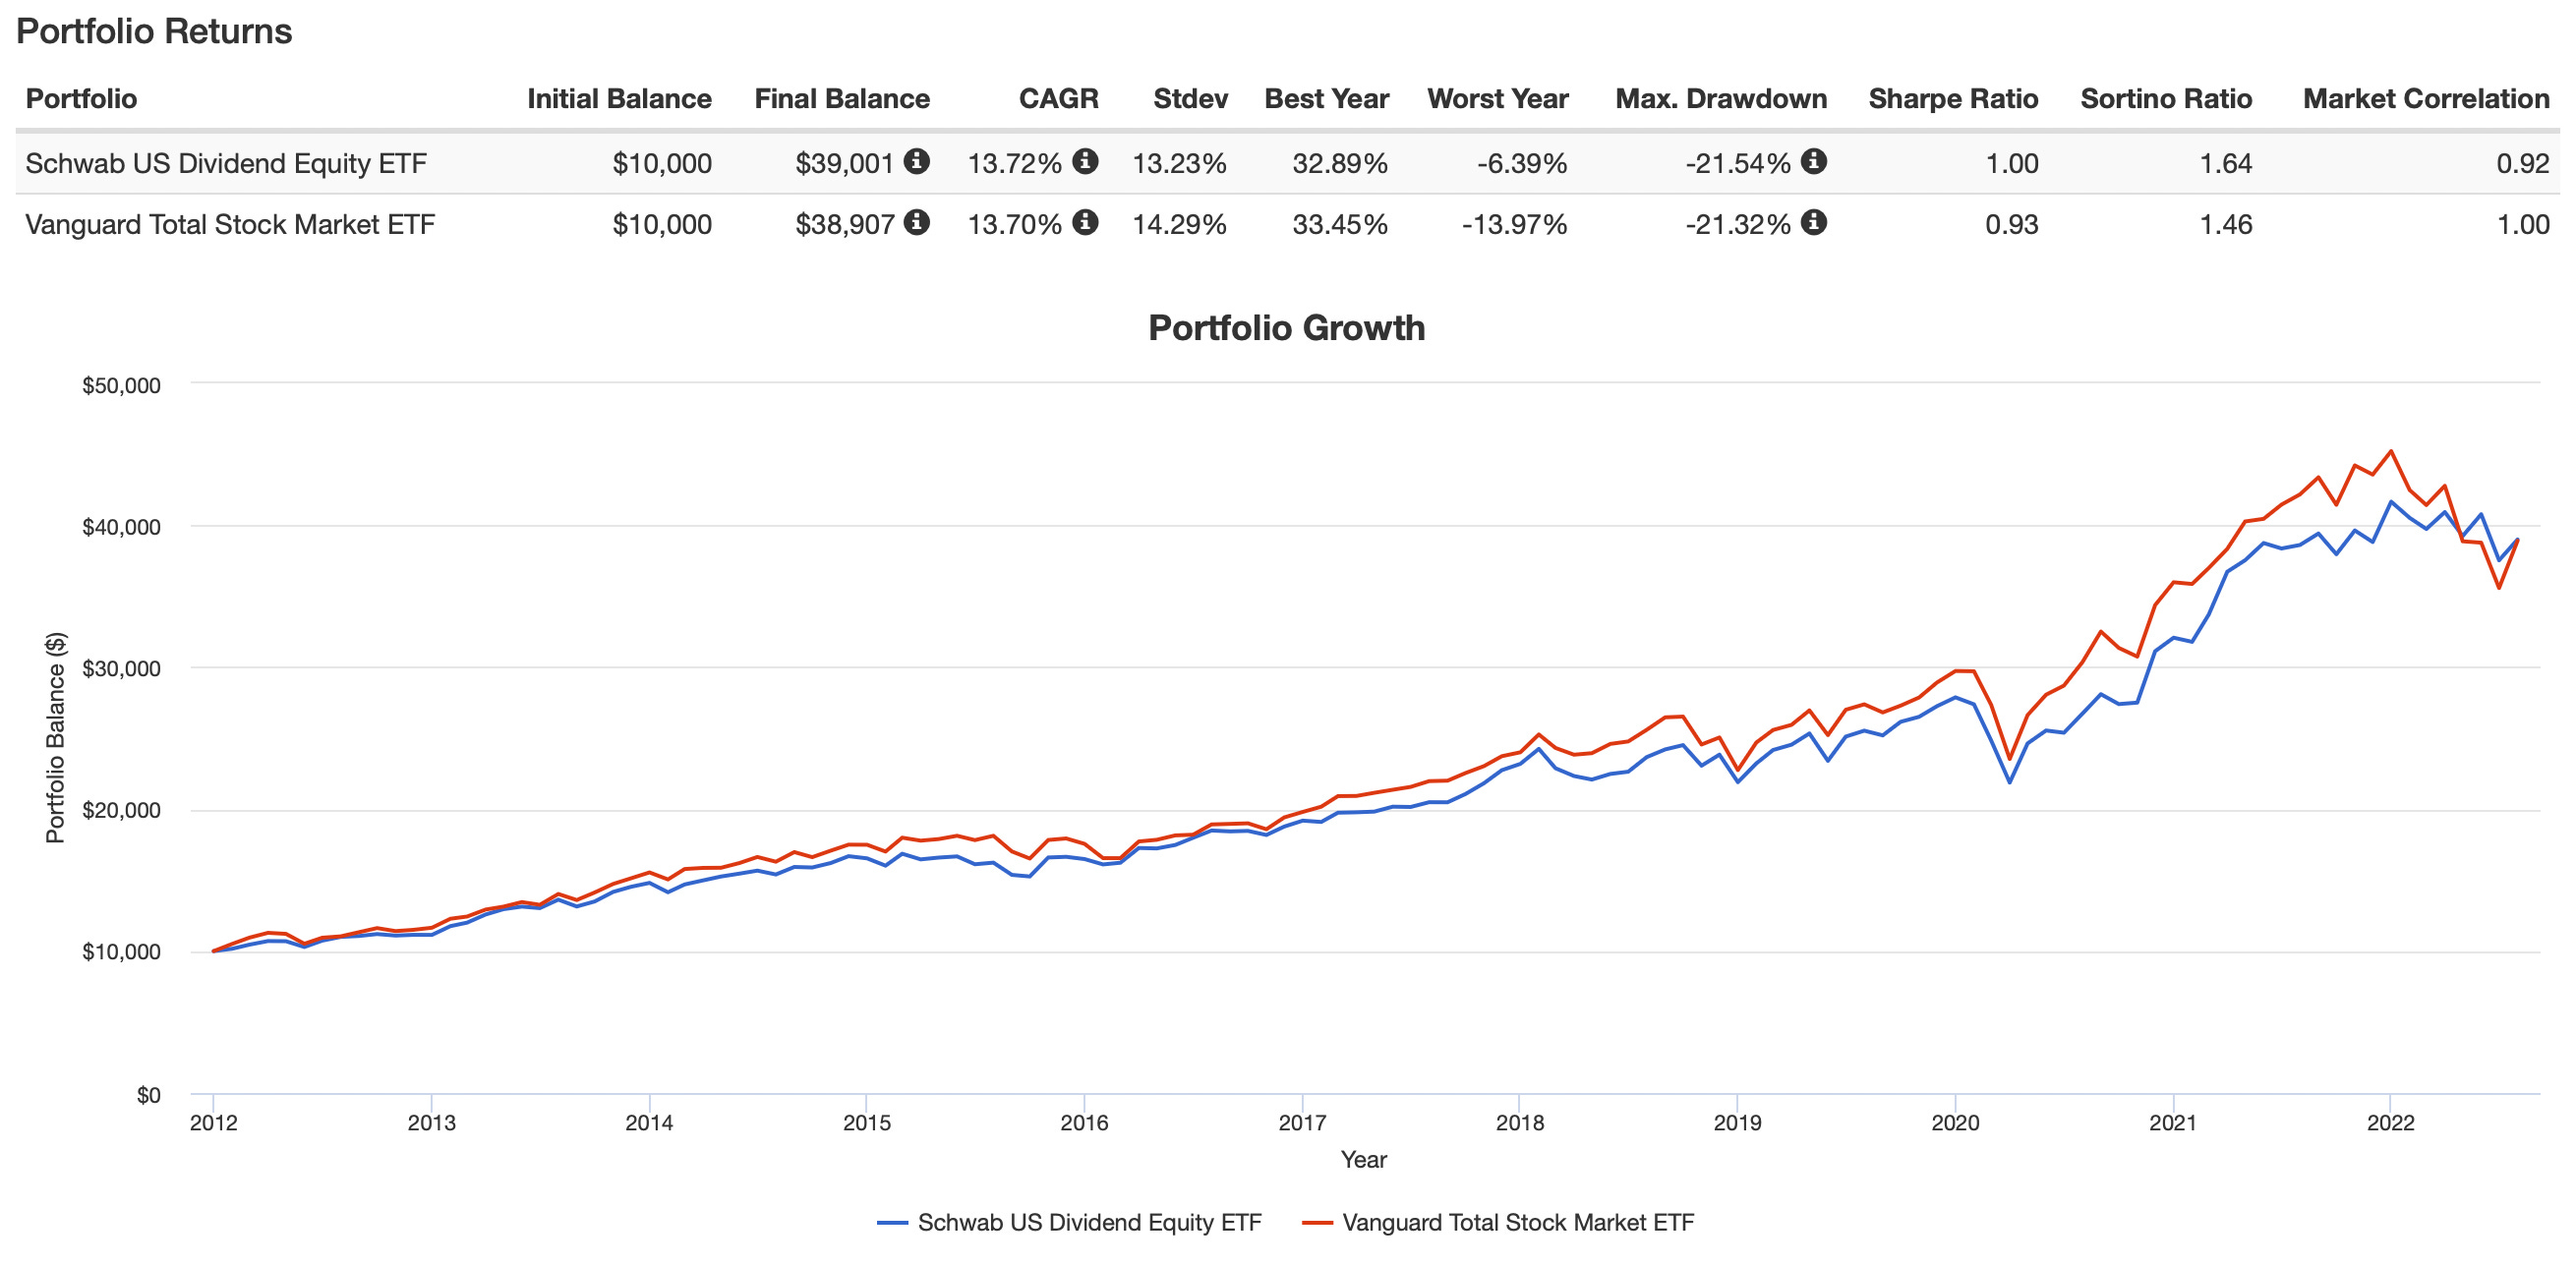Click the Sharpe ratio value 0.93
This screenshot has width=2576, height=1266.
point(2011,224)
